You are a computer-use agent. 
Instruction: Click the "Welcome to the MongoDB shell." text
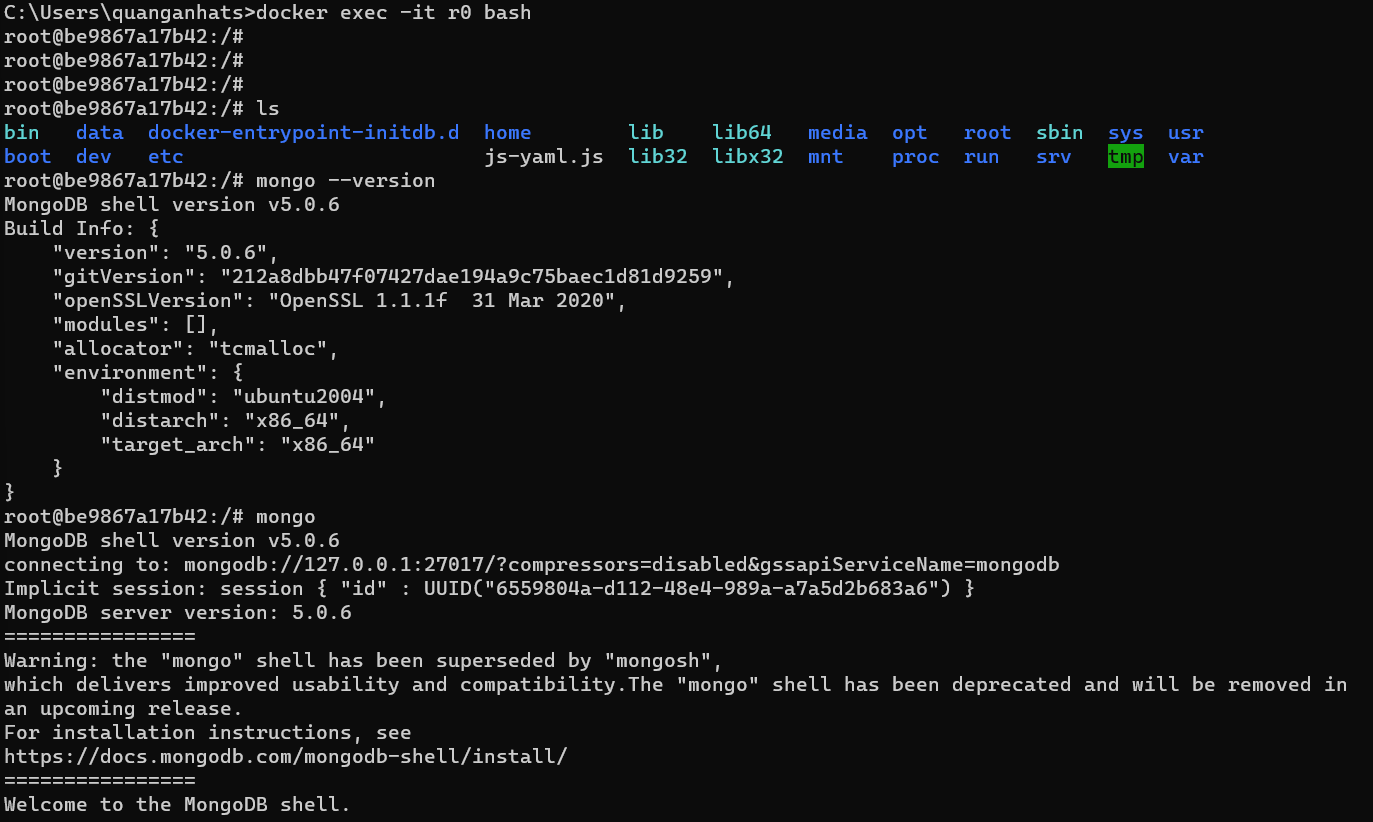177,805
